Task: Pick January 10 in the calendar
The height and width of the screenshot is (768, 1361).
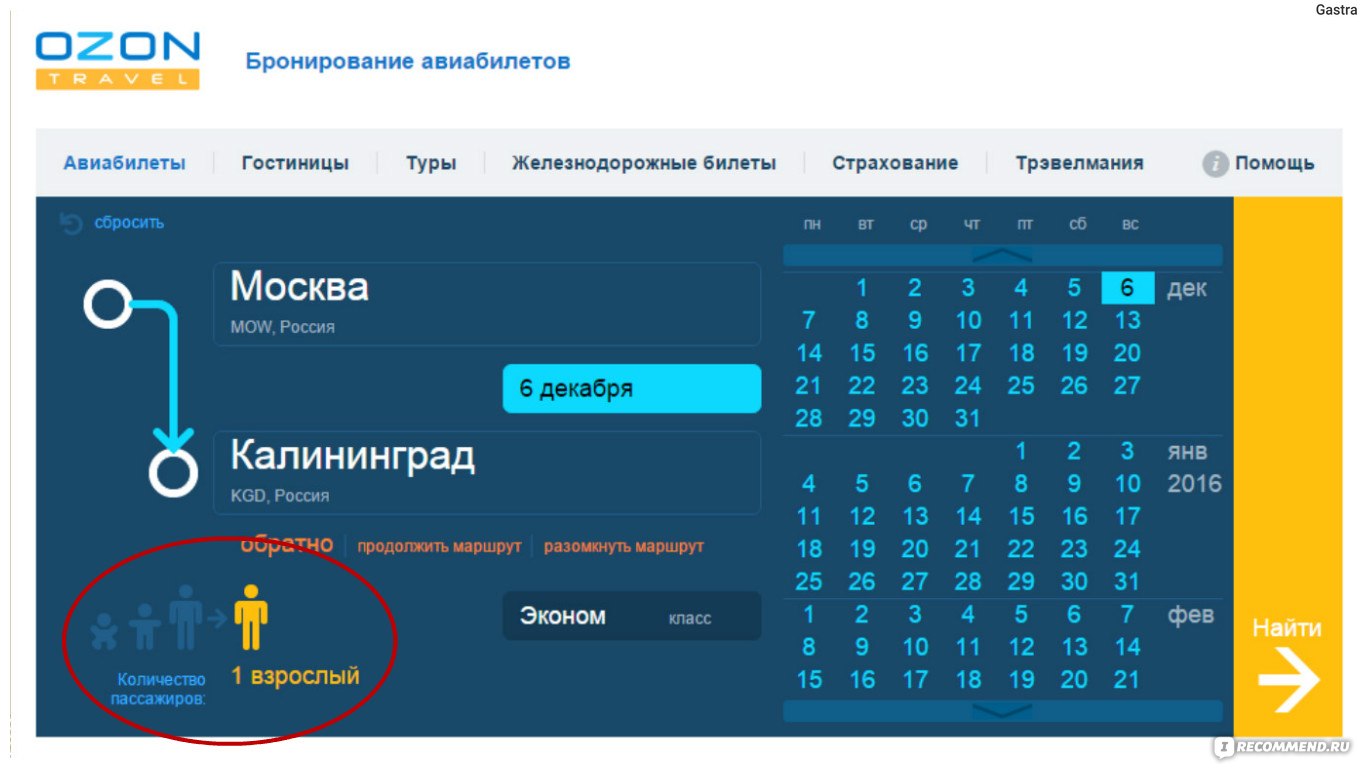Action: point(1127,484)
